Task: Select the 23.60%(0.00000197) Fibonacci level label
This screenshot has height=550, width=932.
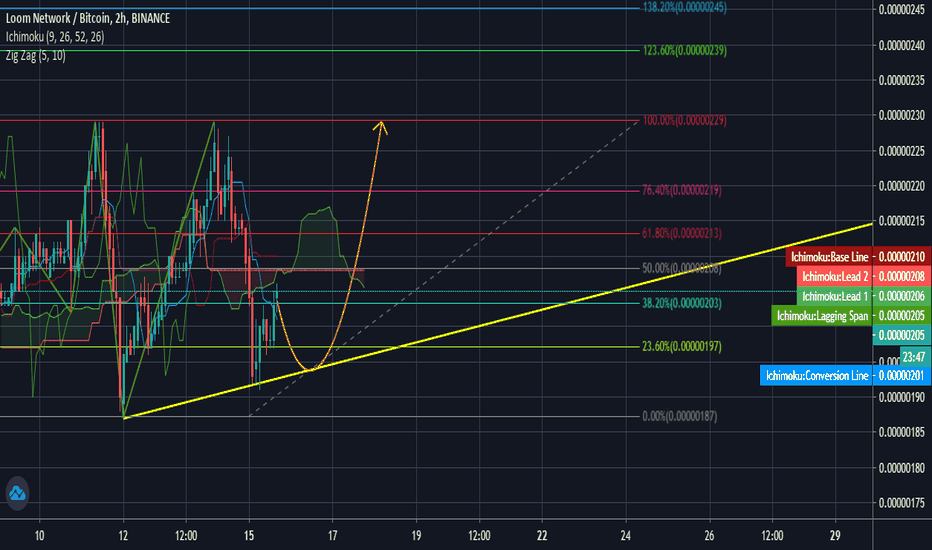Action: 682,346
